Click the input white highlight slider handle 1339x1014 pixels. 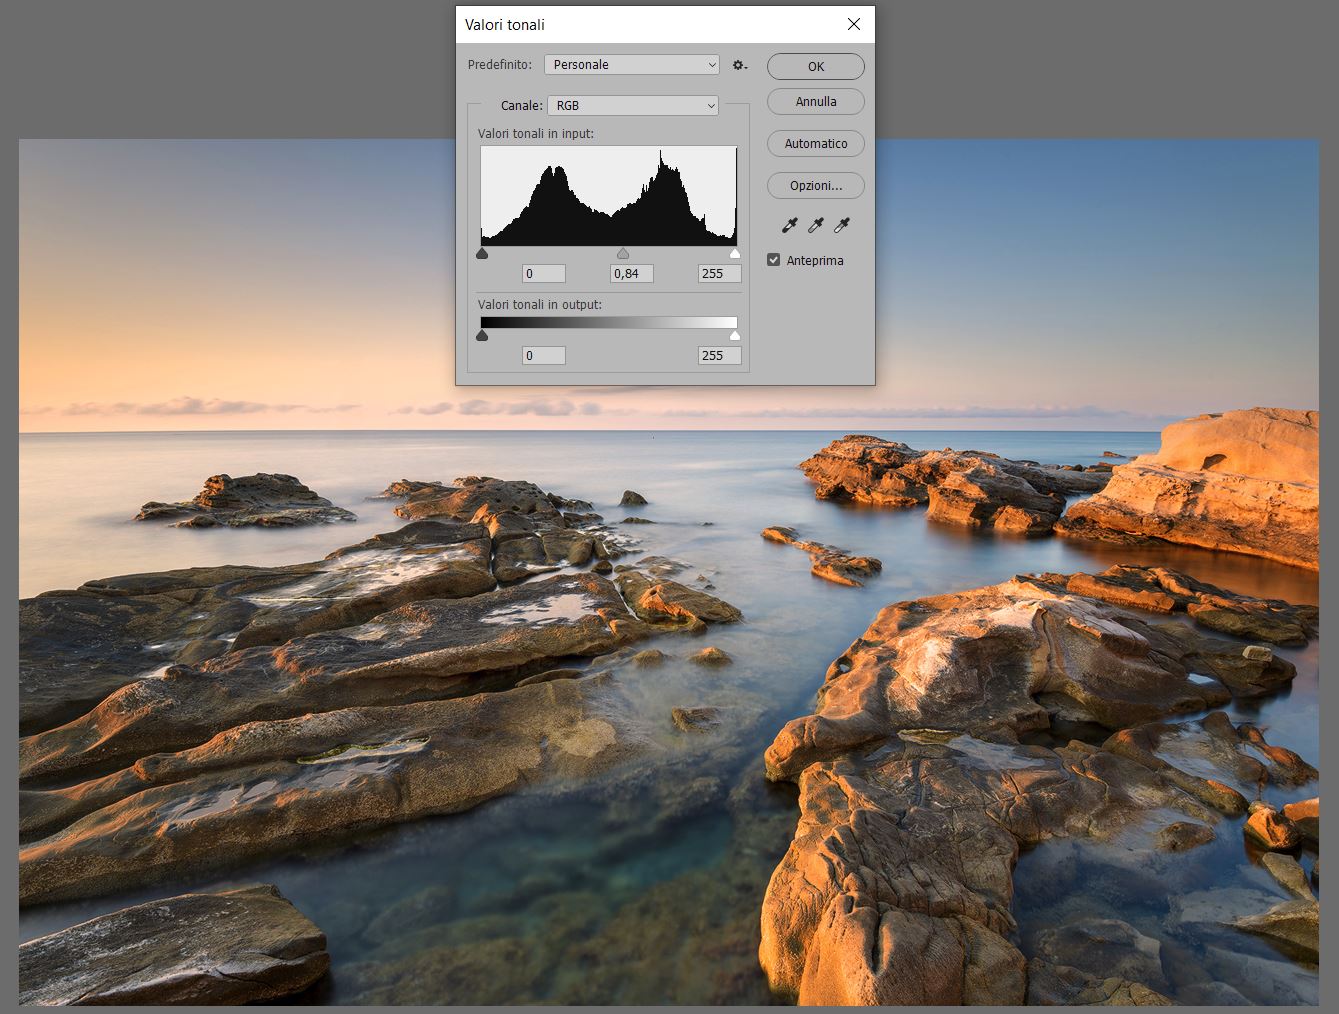pos(735,254)
